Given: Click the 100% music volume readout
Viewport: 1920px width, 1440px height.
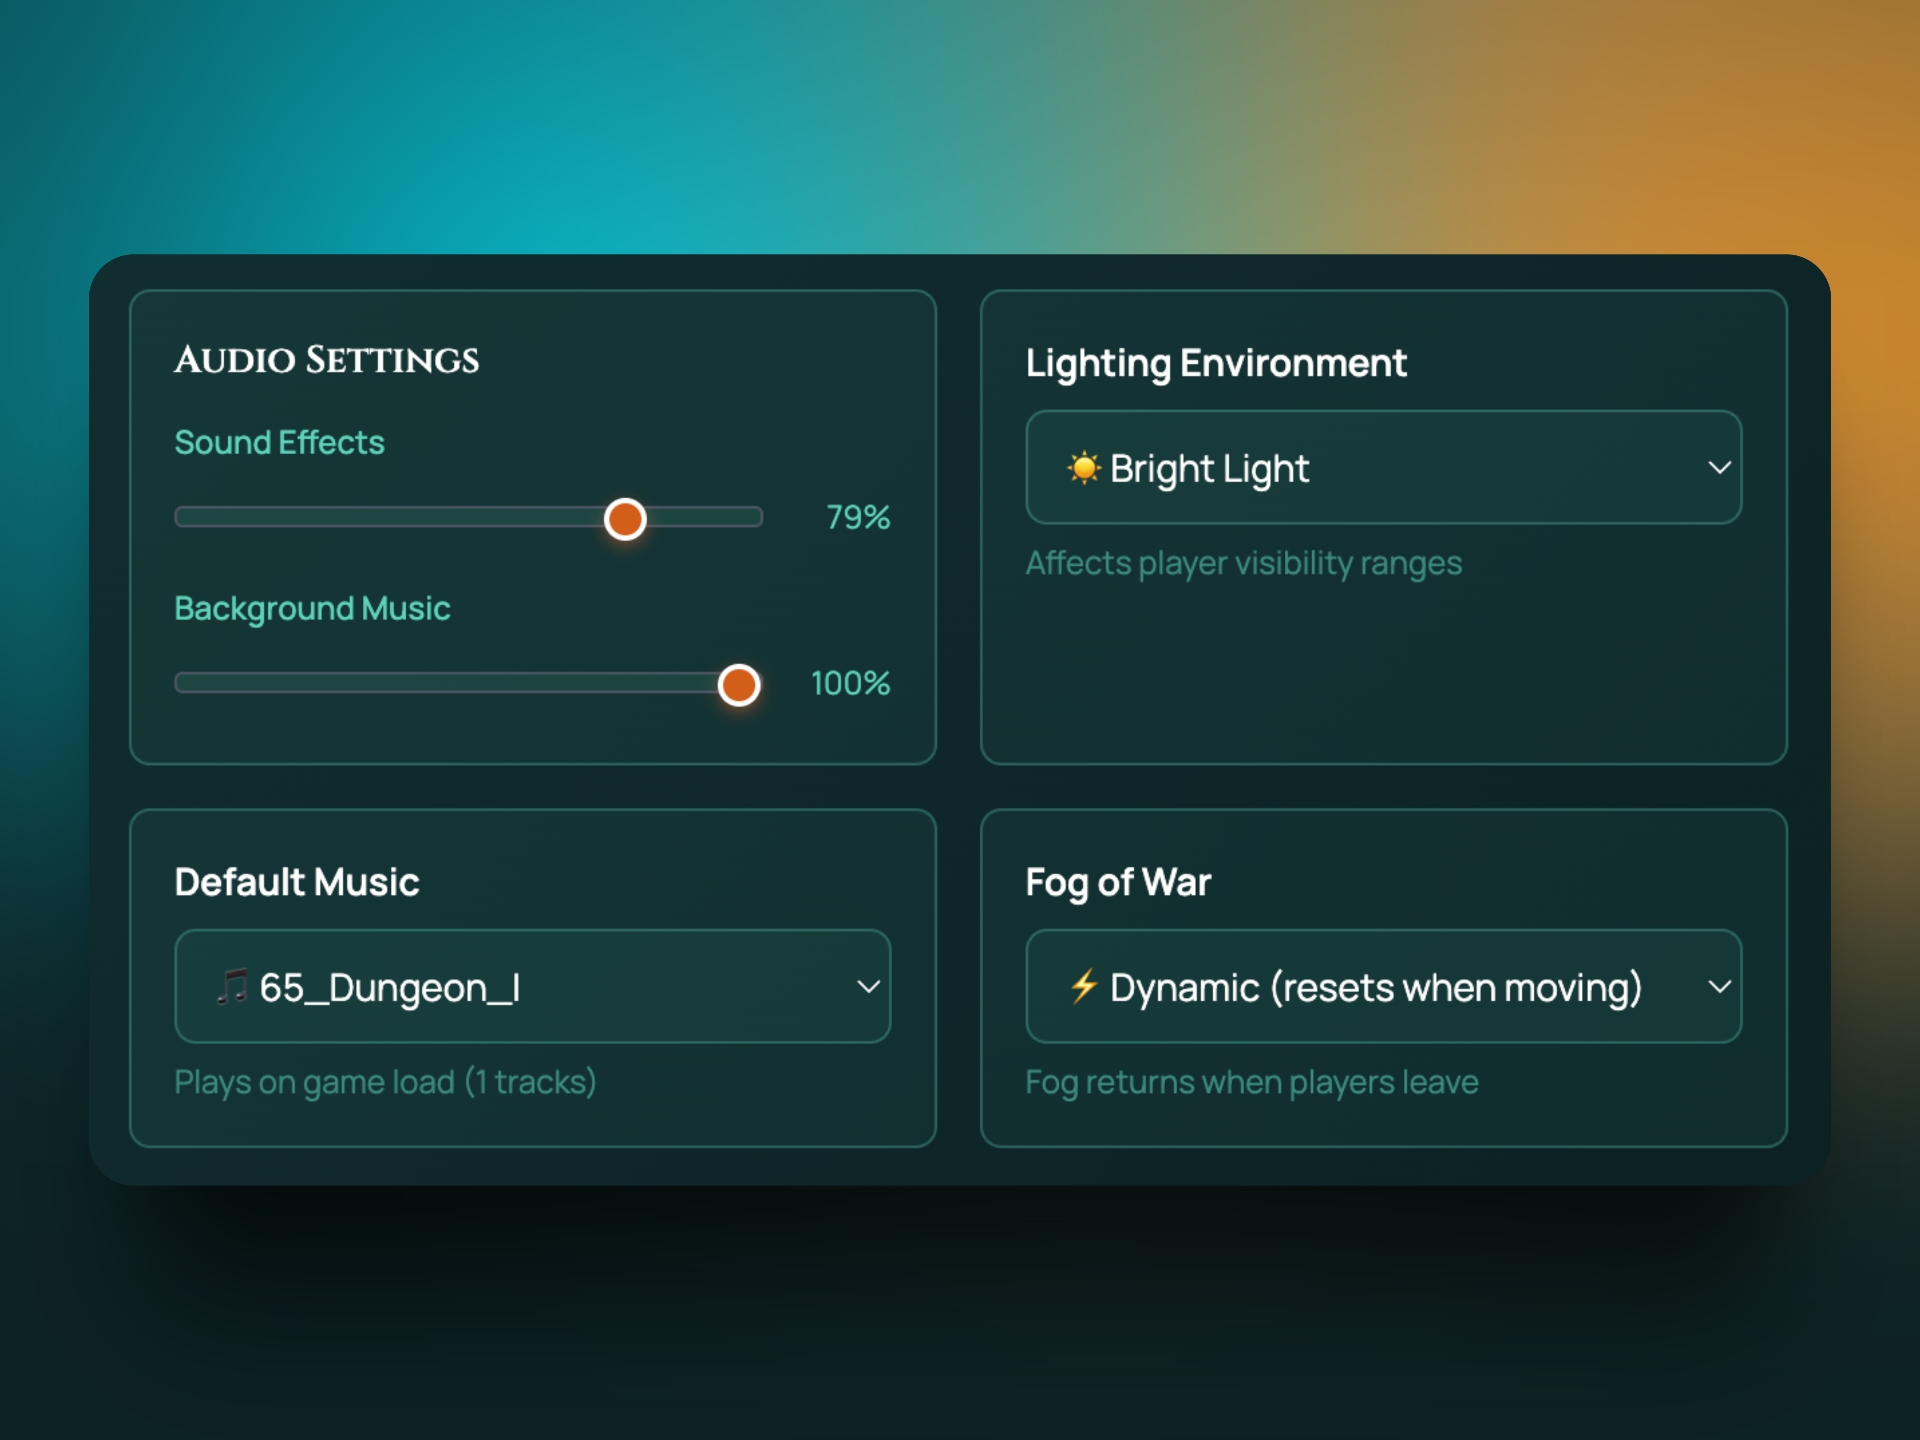Looking at the screenshot, I should pos(850,683).
